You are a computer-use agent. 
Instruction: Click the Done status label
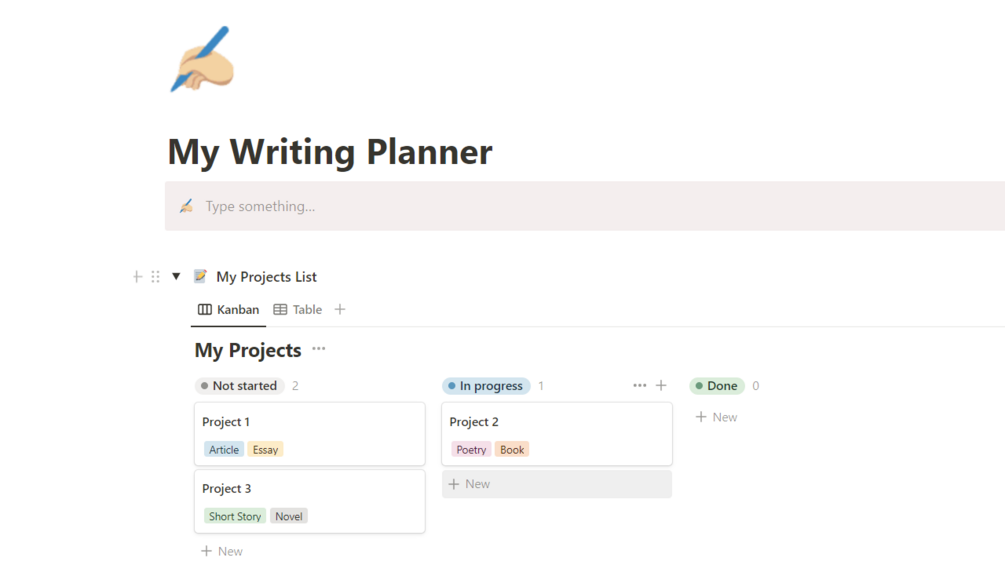[717, 386]
